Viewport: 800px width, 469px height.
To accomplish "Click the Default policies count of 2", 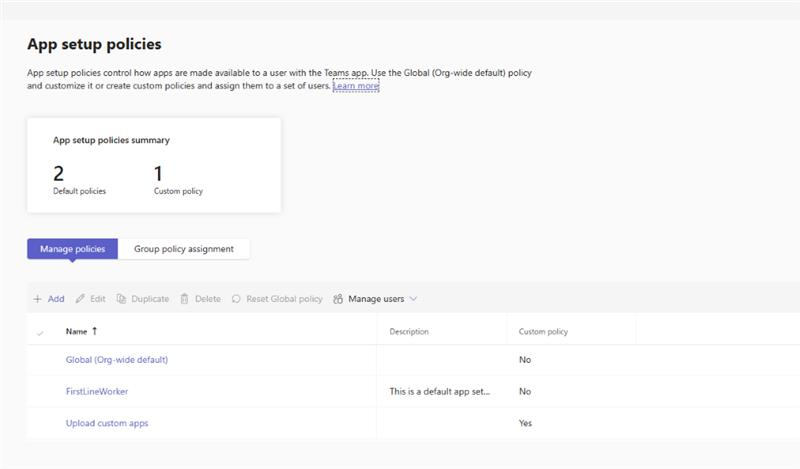I will click(59, 174).
